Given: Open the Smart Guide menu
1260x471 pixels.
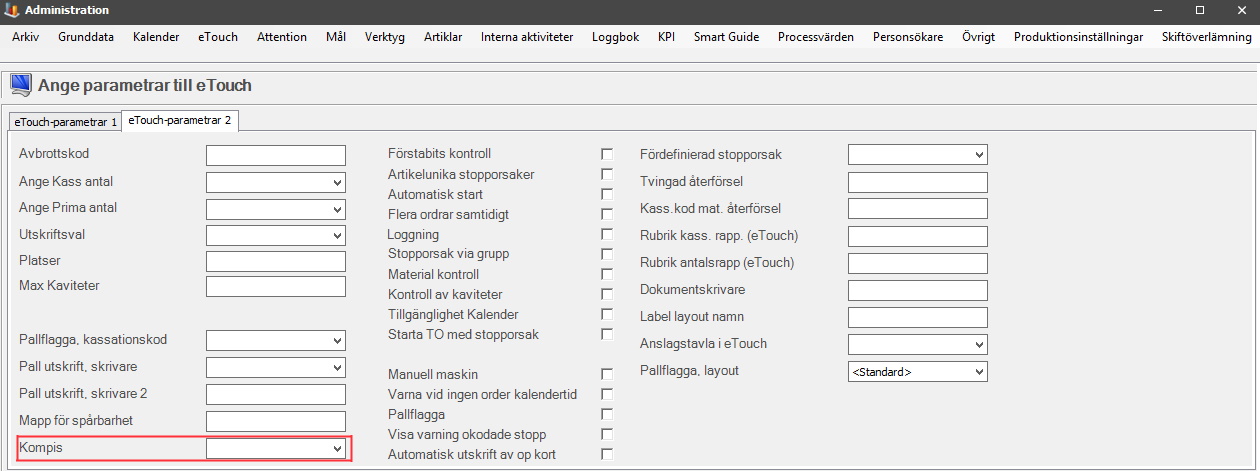Looking at the screenshot, I should pyautogui.click(x=727, y=37).
